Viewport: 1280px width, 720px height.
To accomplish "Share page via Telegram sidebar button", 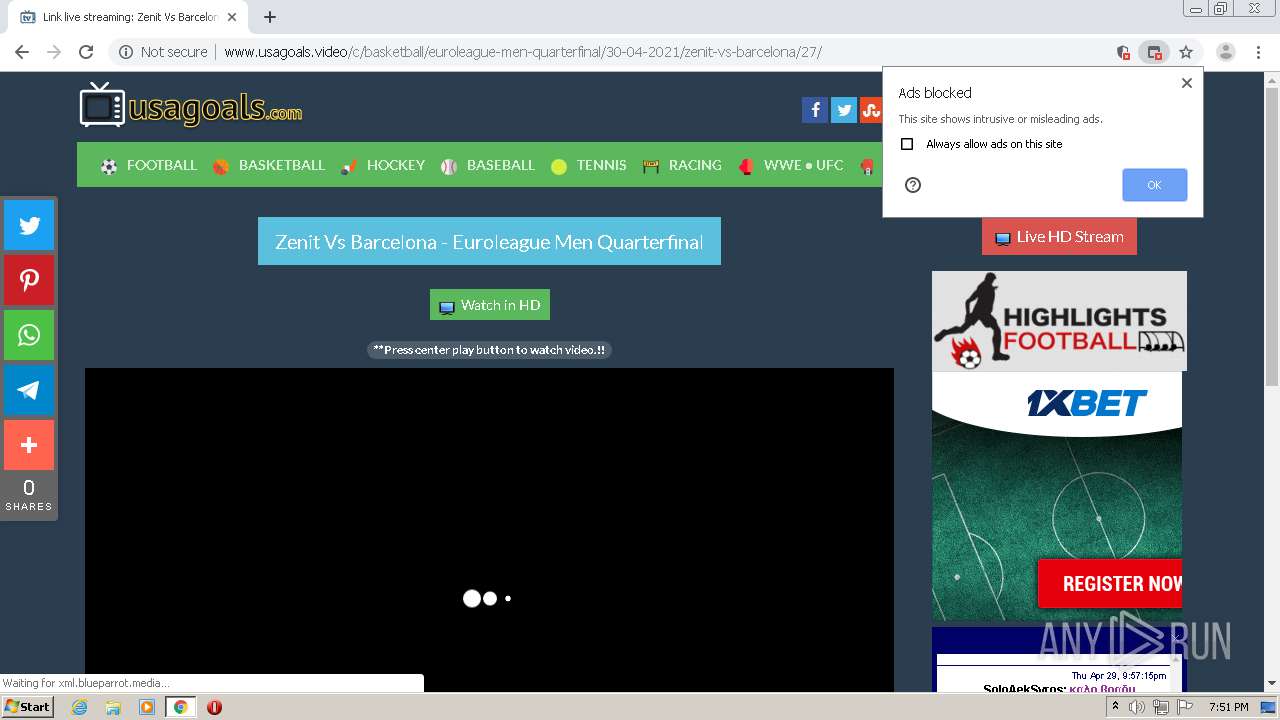I will (29, 390).
